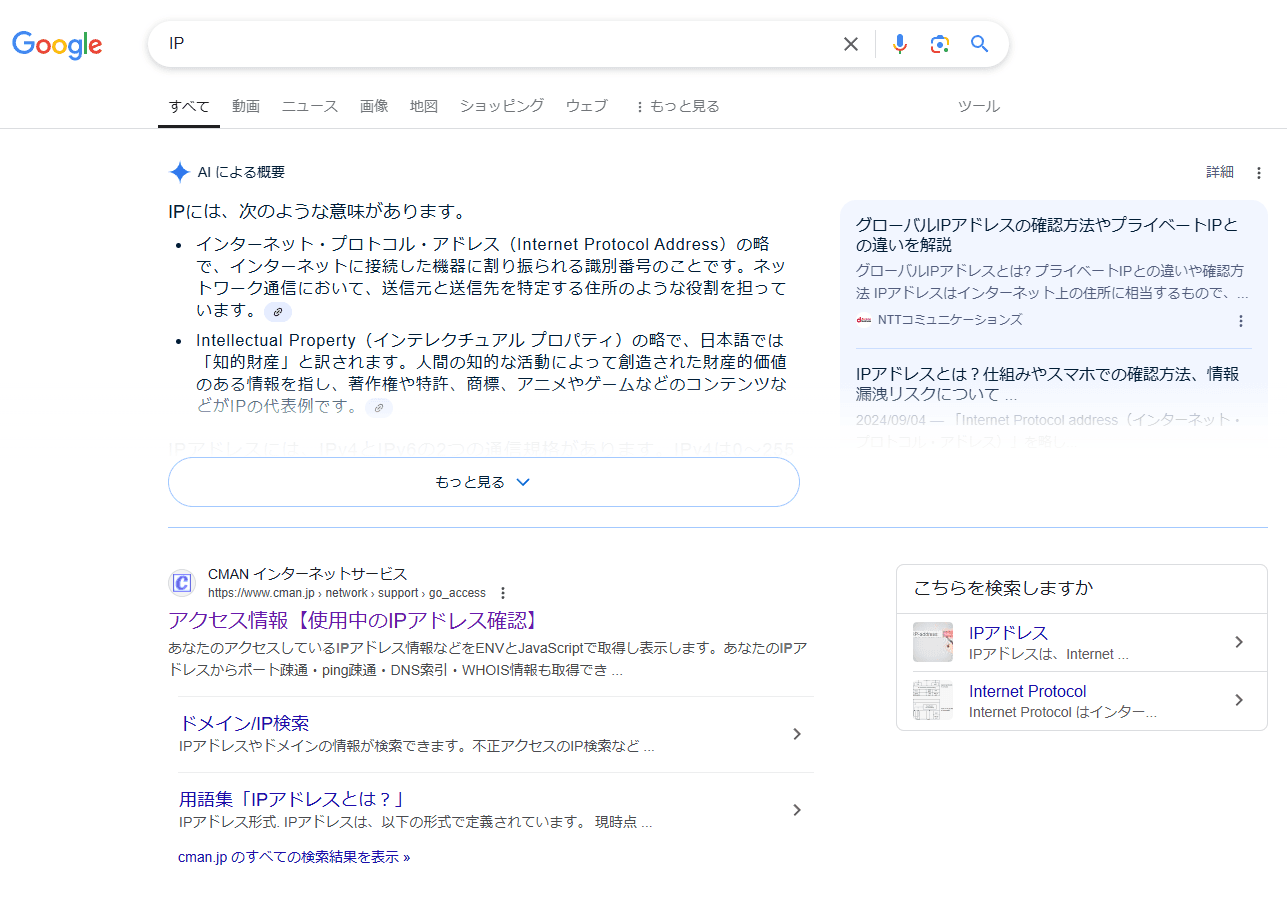This screenshot has width=1287, height=898.
Task: Switch to the 地図 tab
Action: click(x=424, y=106)
